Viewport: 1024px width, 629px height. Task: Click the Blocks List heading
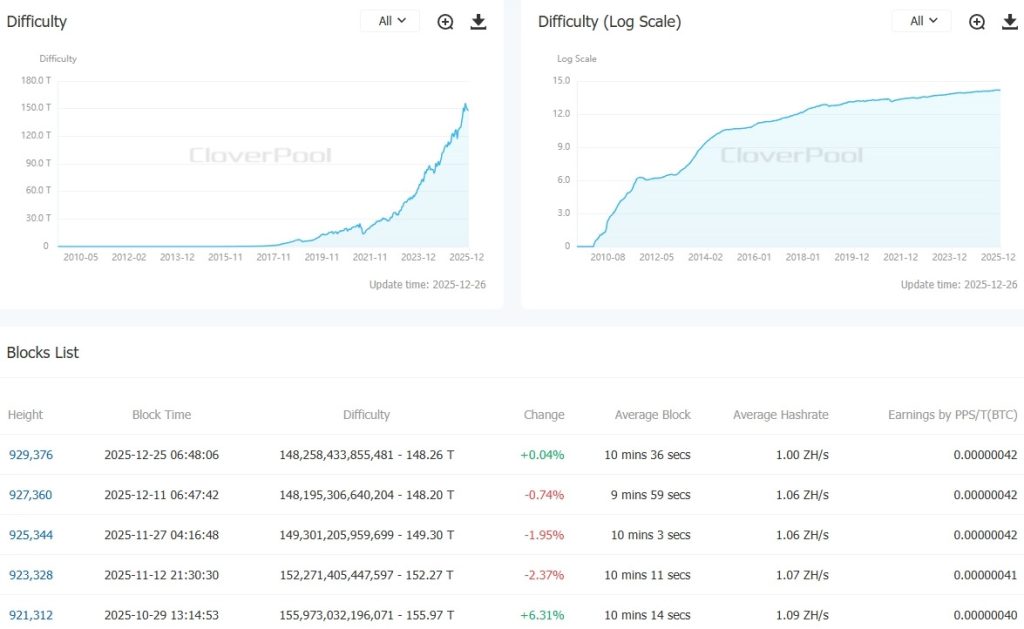[43, 353]
